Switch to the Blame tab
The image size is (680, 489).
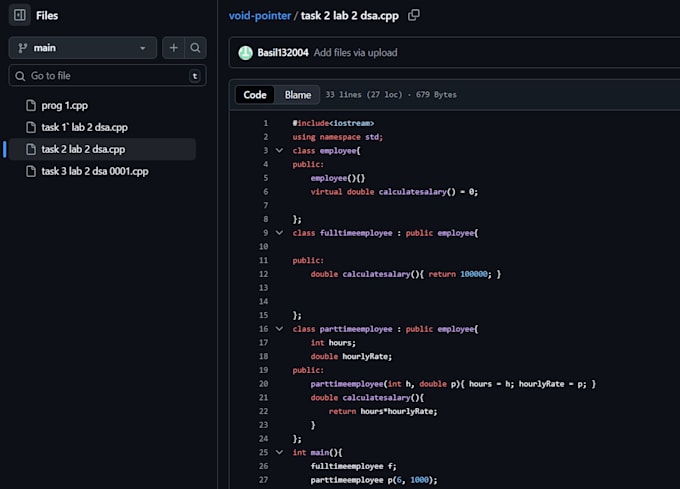click(x=298, y=95)
